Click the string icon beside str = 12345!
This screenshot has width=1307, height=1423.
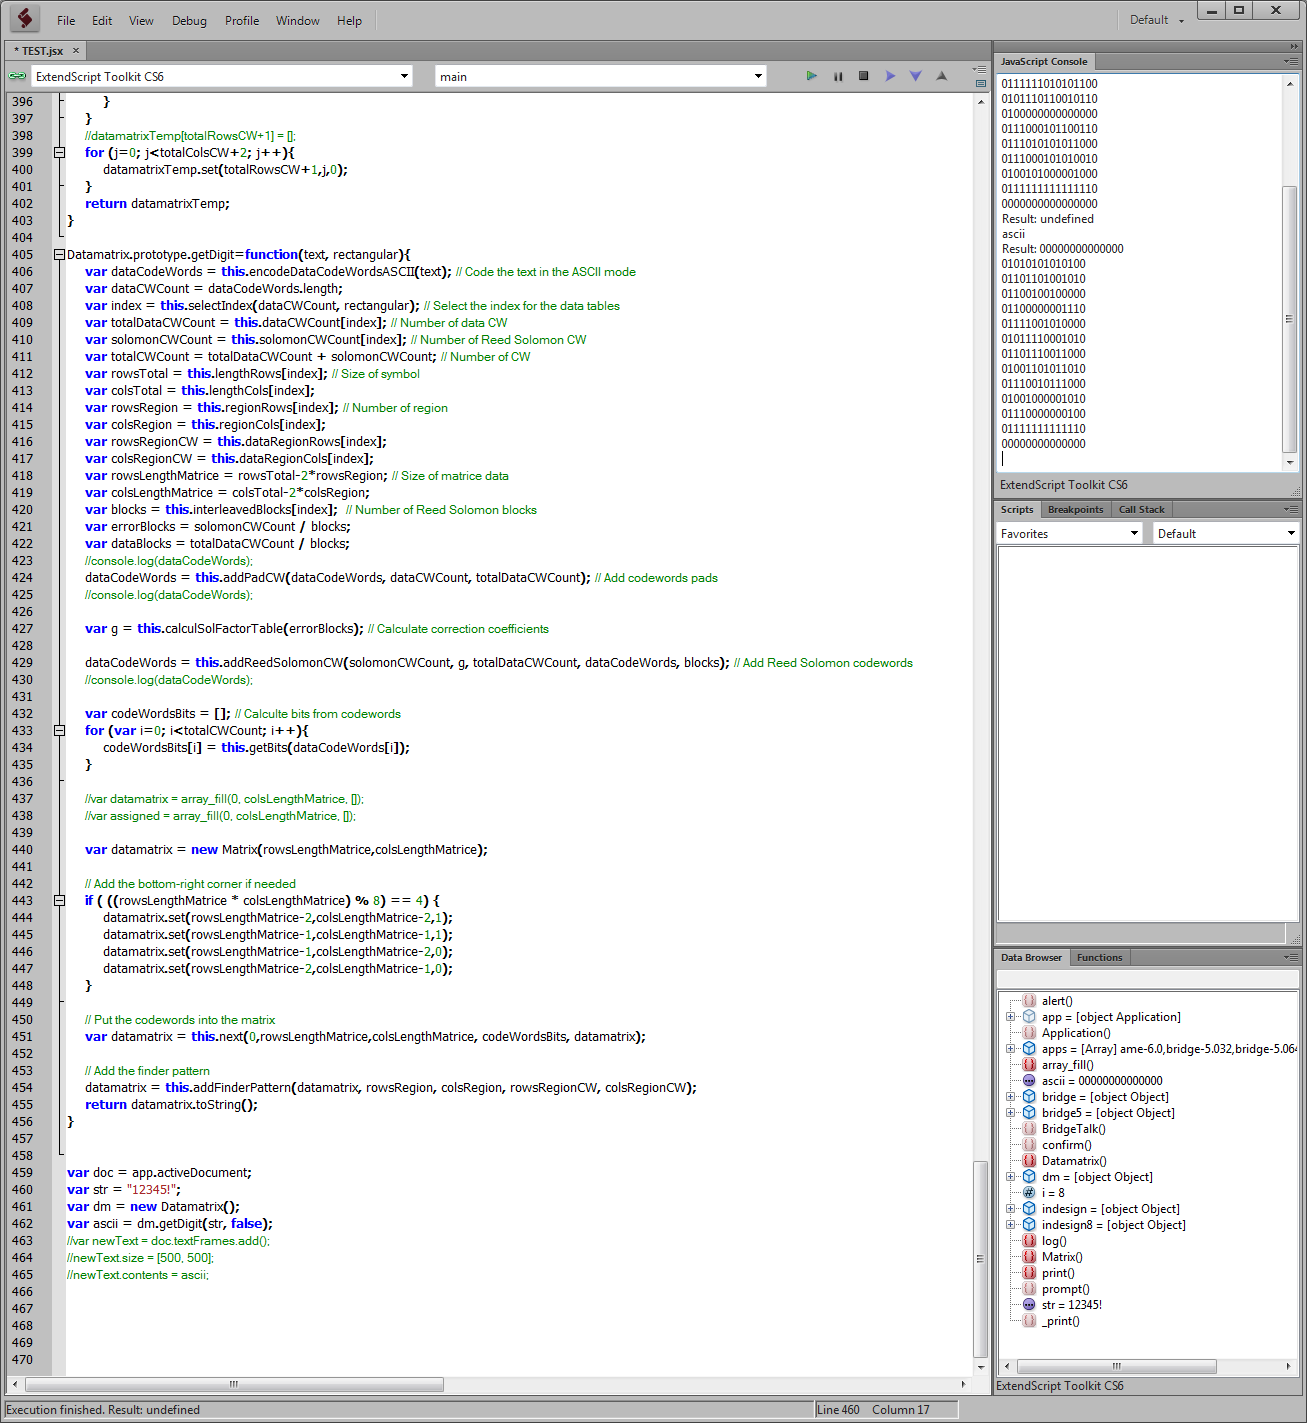(1029, 1305)
